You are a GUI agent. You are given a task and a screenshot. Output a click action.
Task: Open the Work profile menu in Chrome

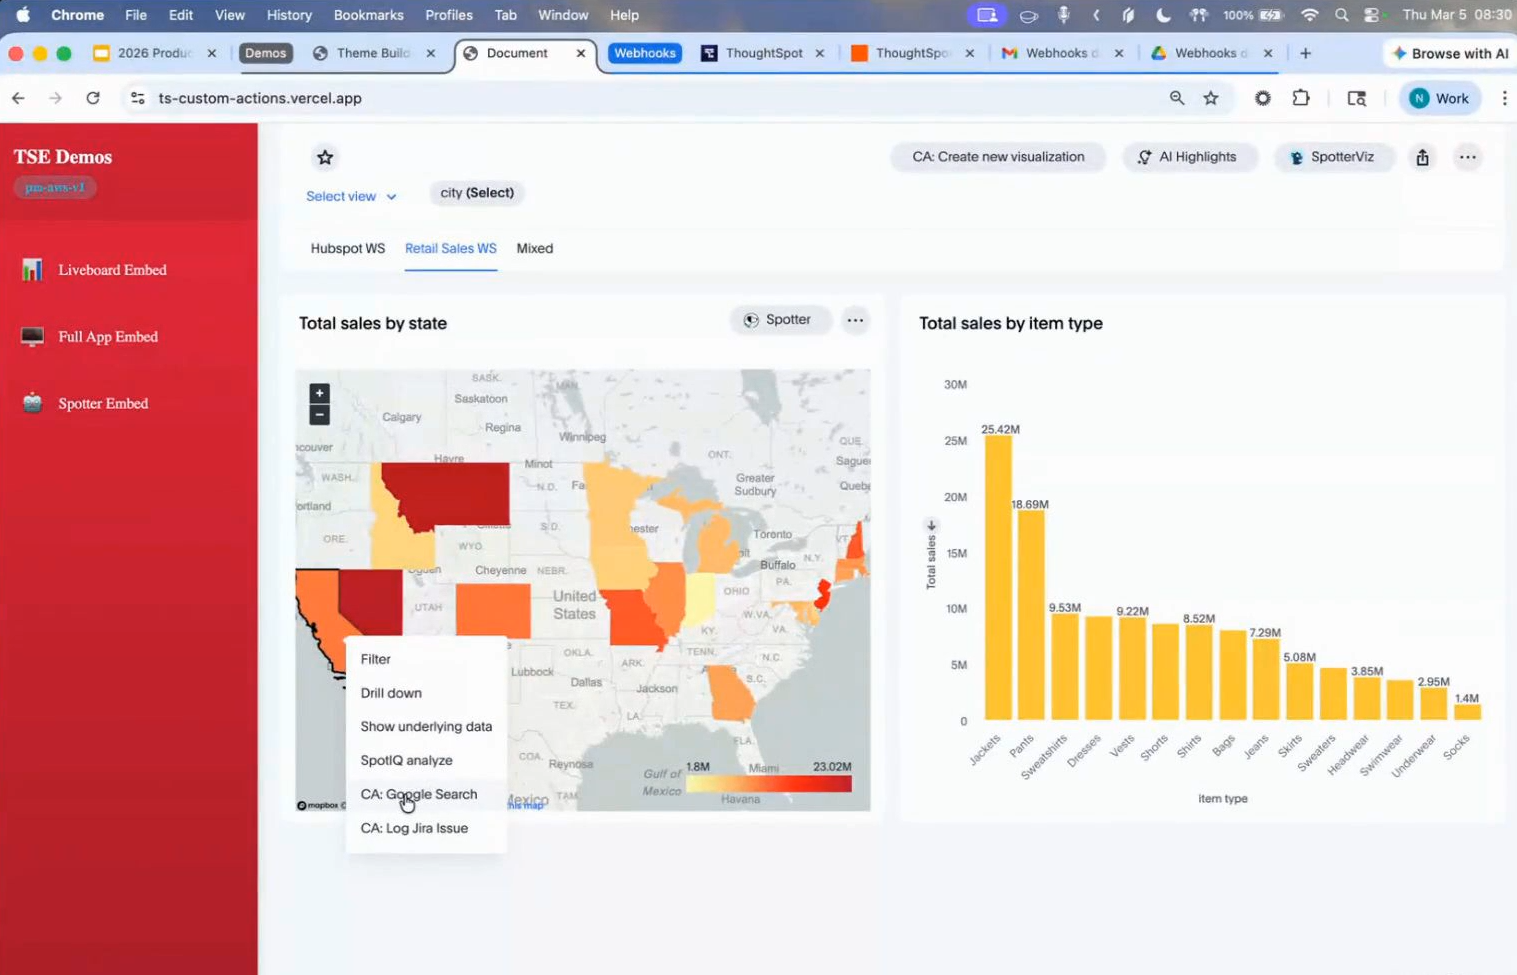[x=1439, y=98]
